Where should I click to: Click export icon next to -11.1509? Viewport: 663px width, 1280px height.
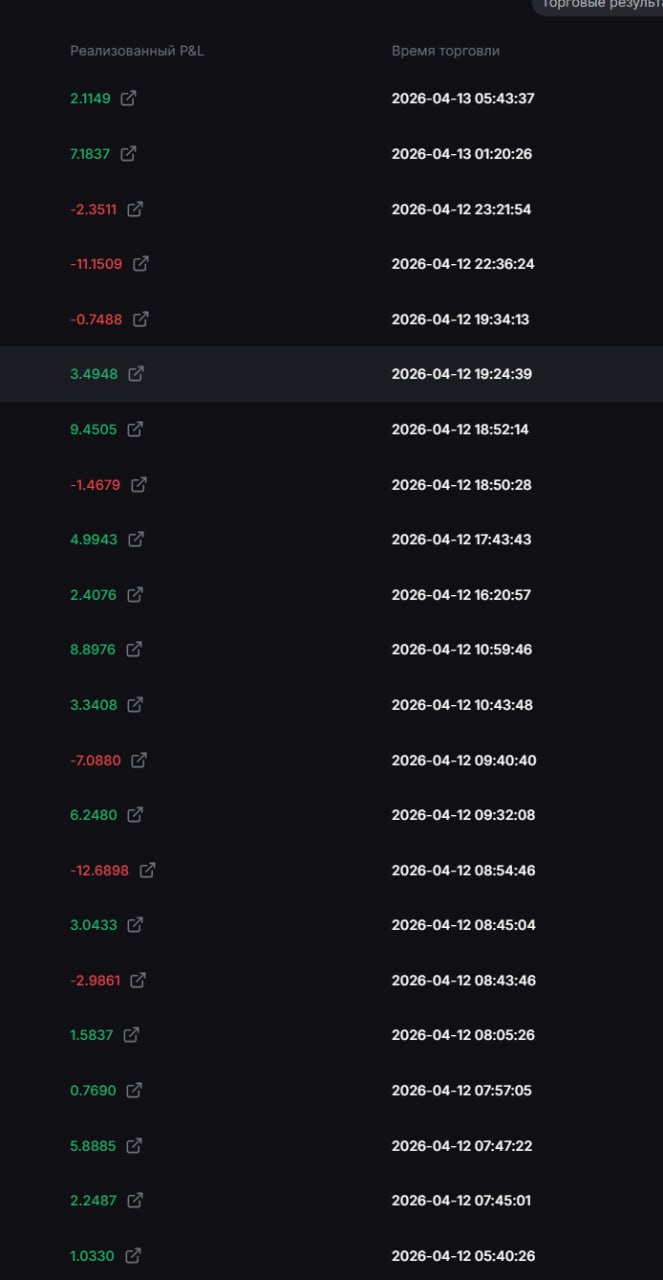[x=141, y=264]
